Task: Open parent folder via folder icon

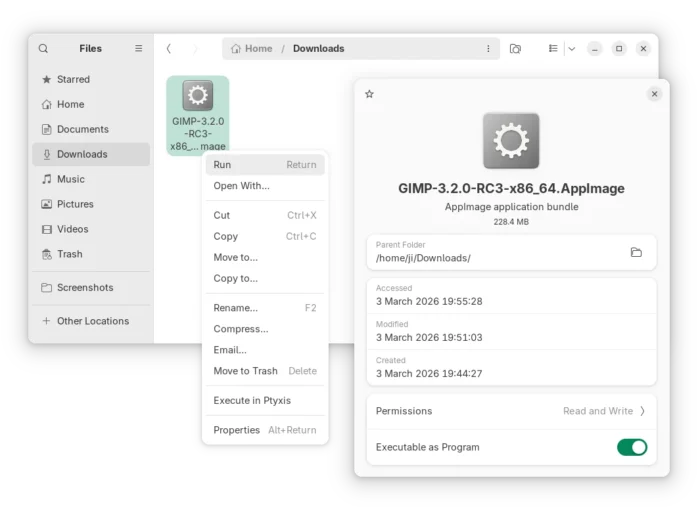Action: (x=636, y=252)
